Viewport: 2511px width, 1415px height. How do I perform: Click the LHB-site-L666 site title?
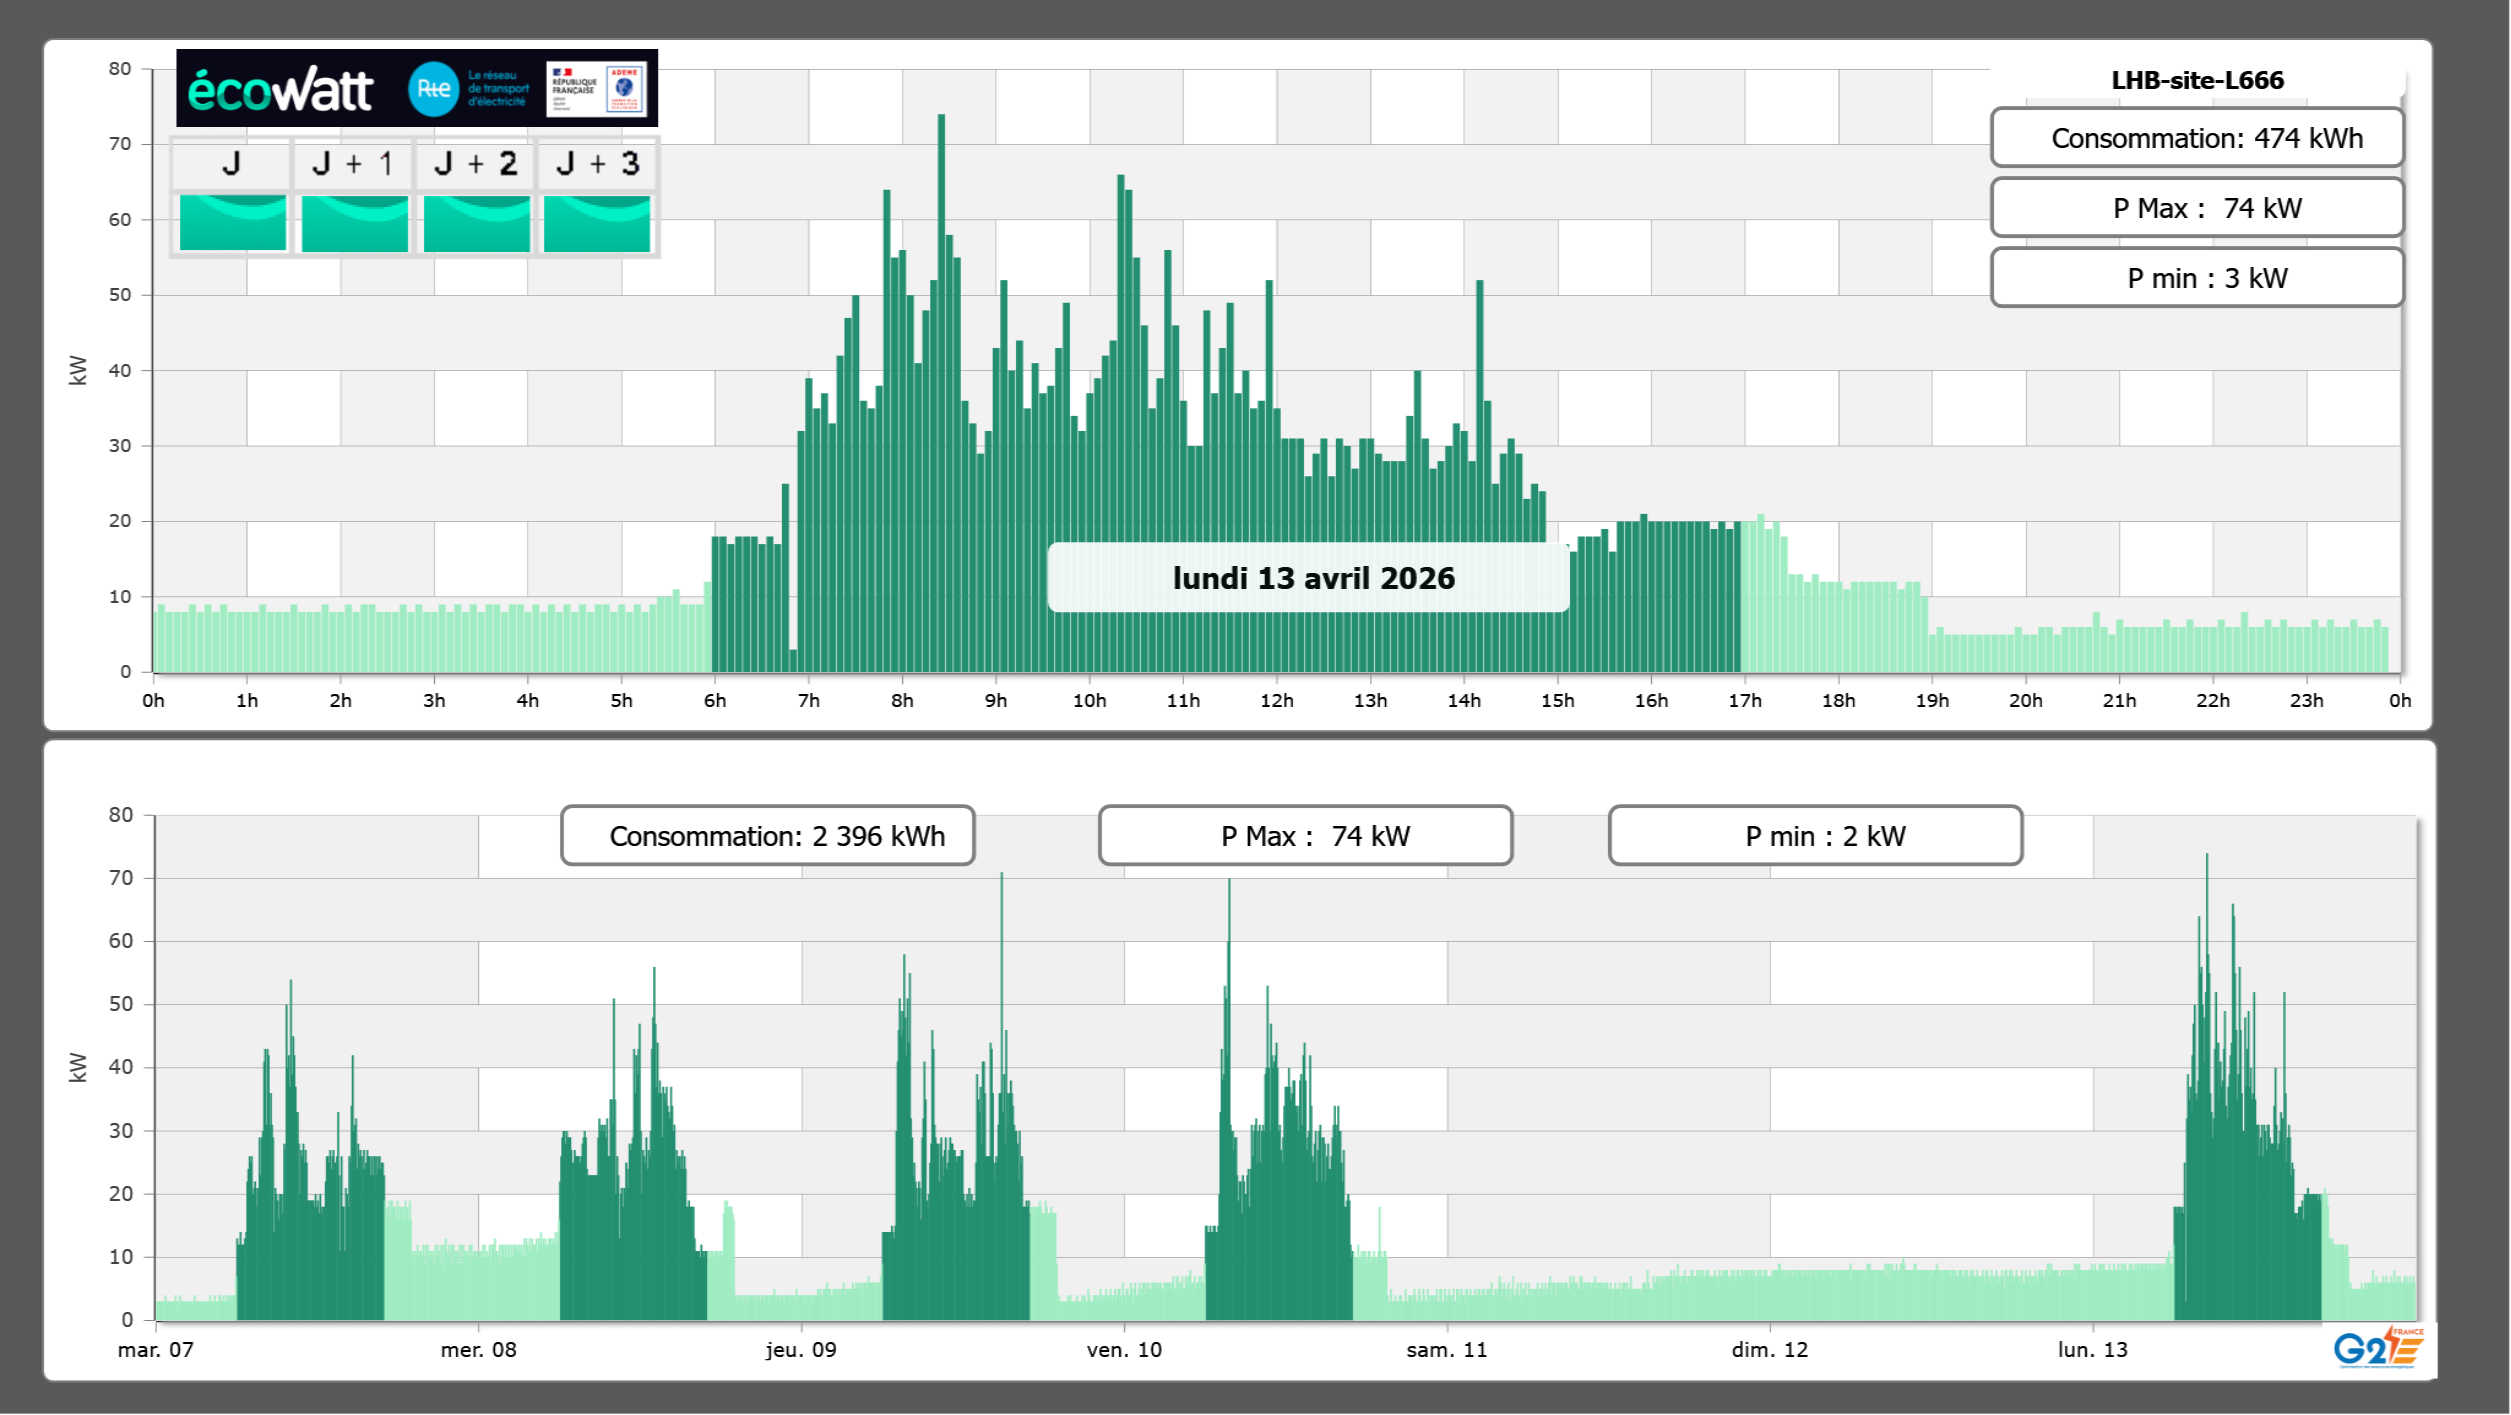[x=2196, y=80]
